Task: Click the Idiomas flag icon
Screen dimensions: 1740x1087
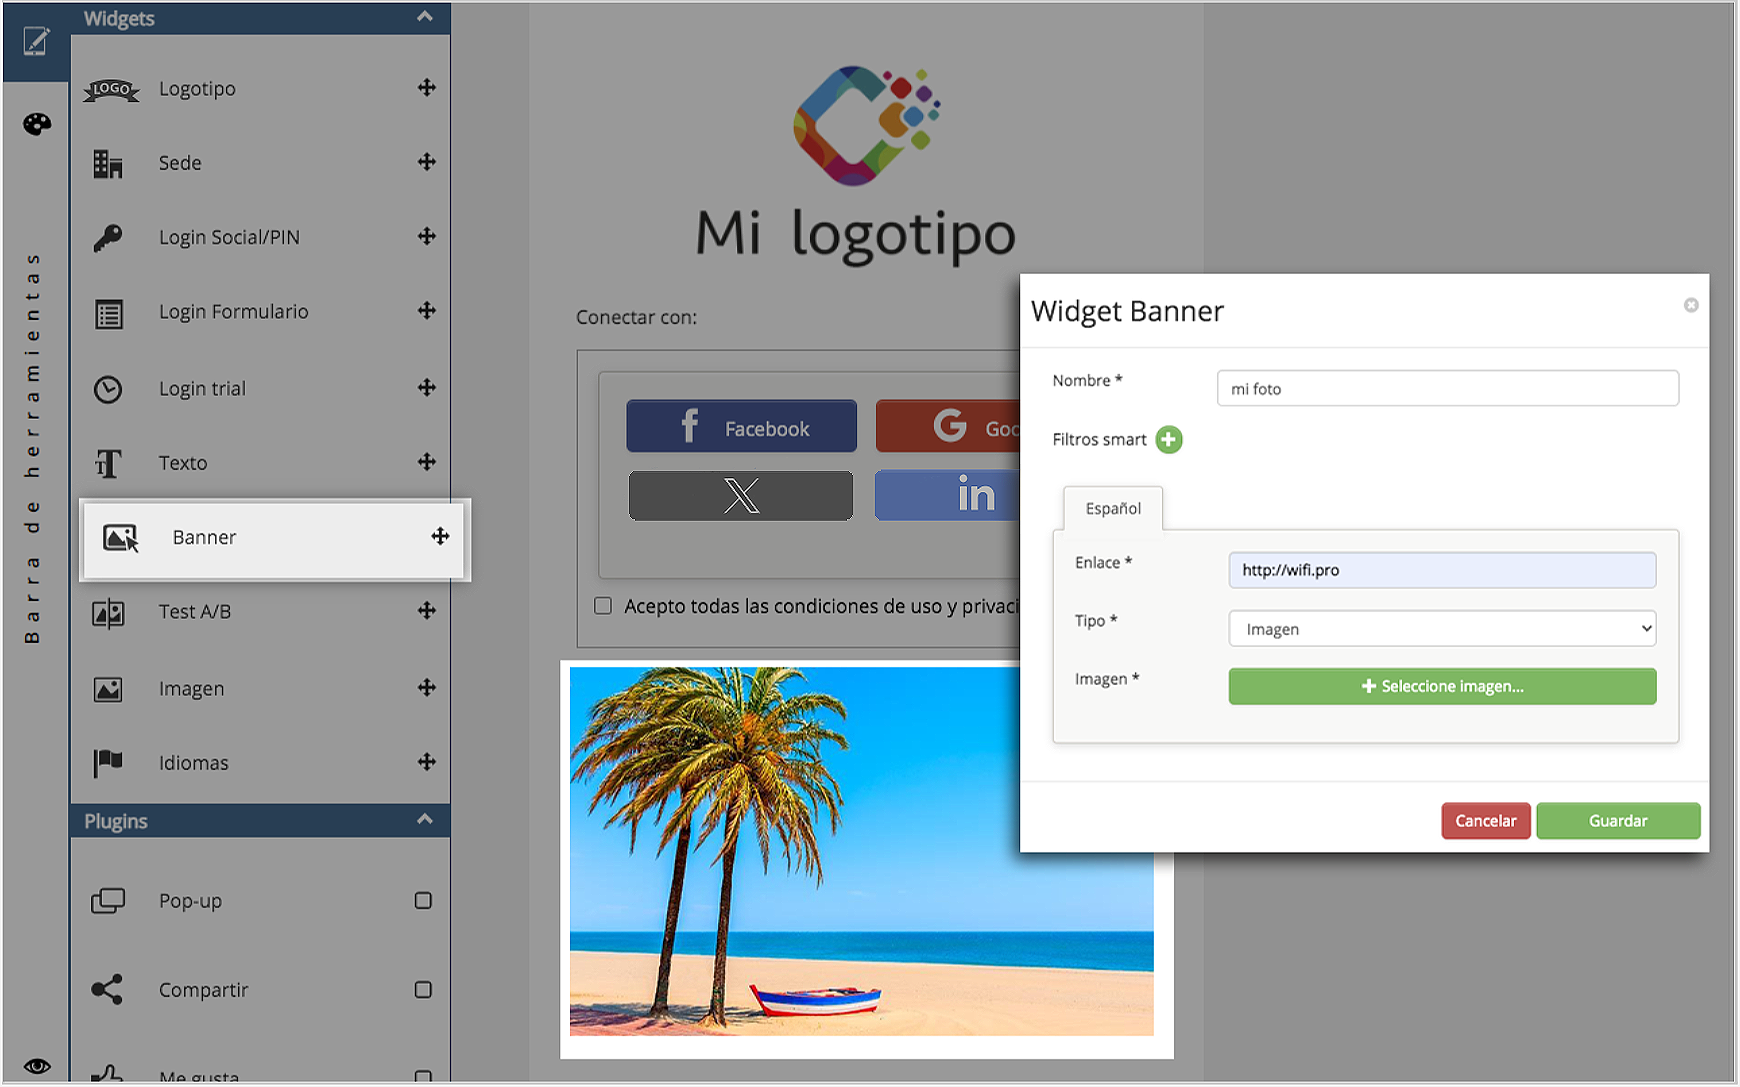Action: (108, 763)
